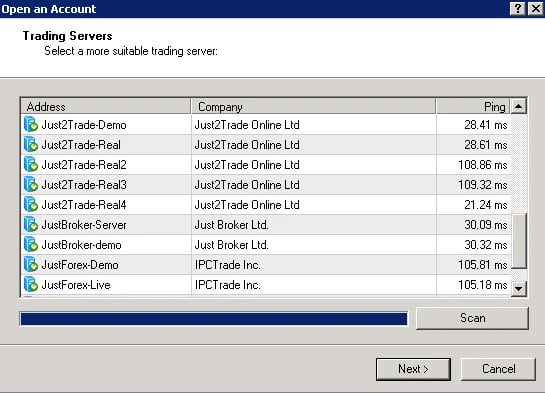The width and height of the screenshot is (545, 393).
Task: Open the help question mark button
Action: 518,9
